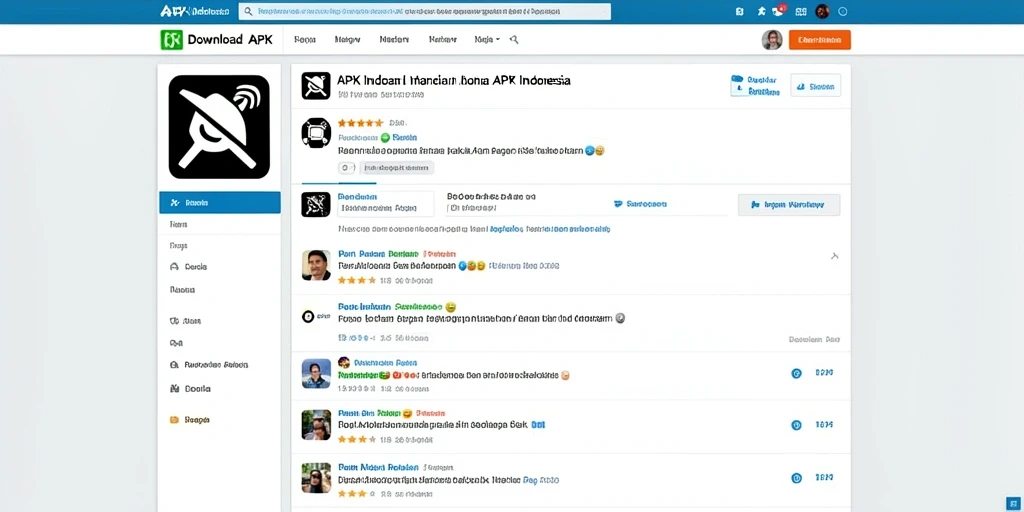Screen dimensions: 1024x512
Task: Click the app icon beside the star rating
Action: pos(315,133)
